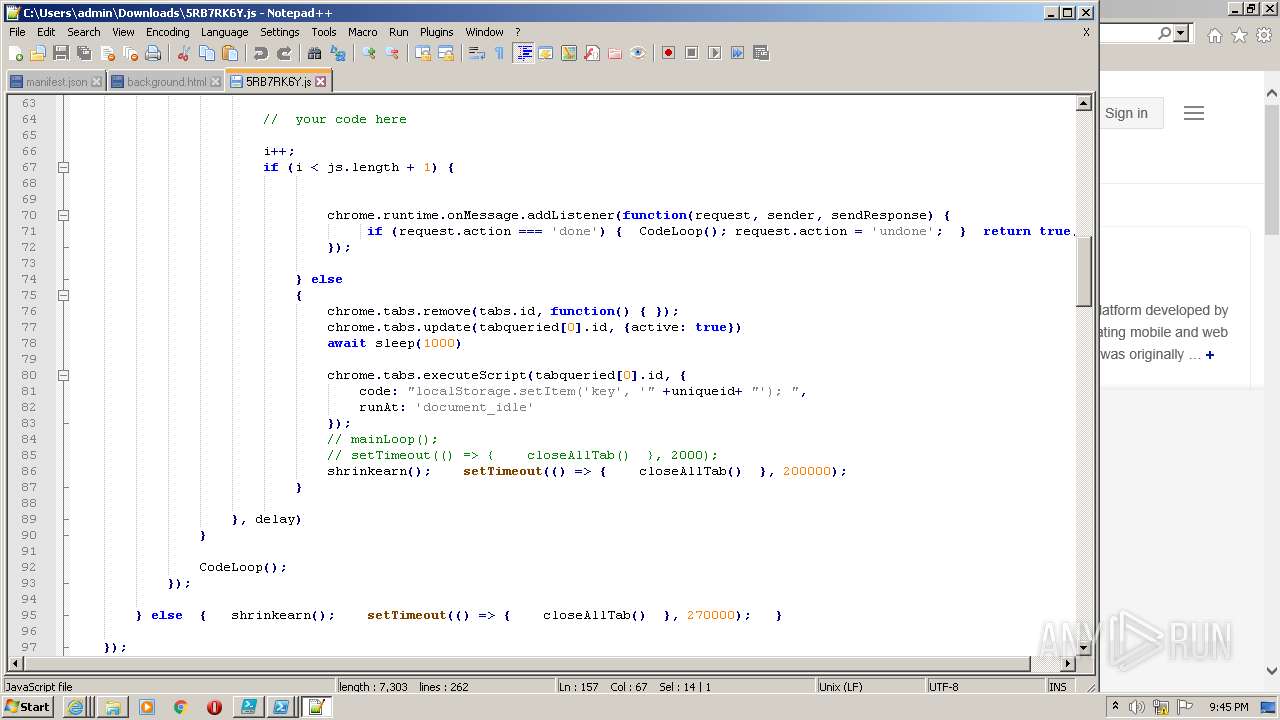Open the File menu
Viewport: 1280px width, 720px height.
coord(17,32)
